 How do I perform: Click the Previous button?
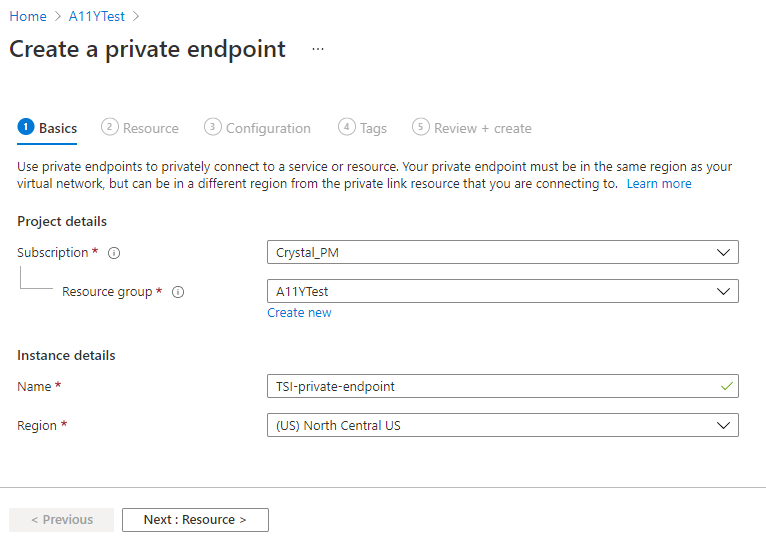point(61,520)
